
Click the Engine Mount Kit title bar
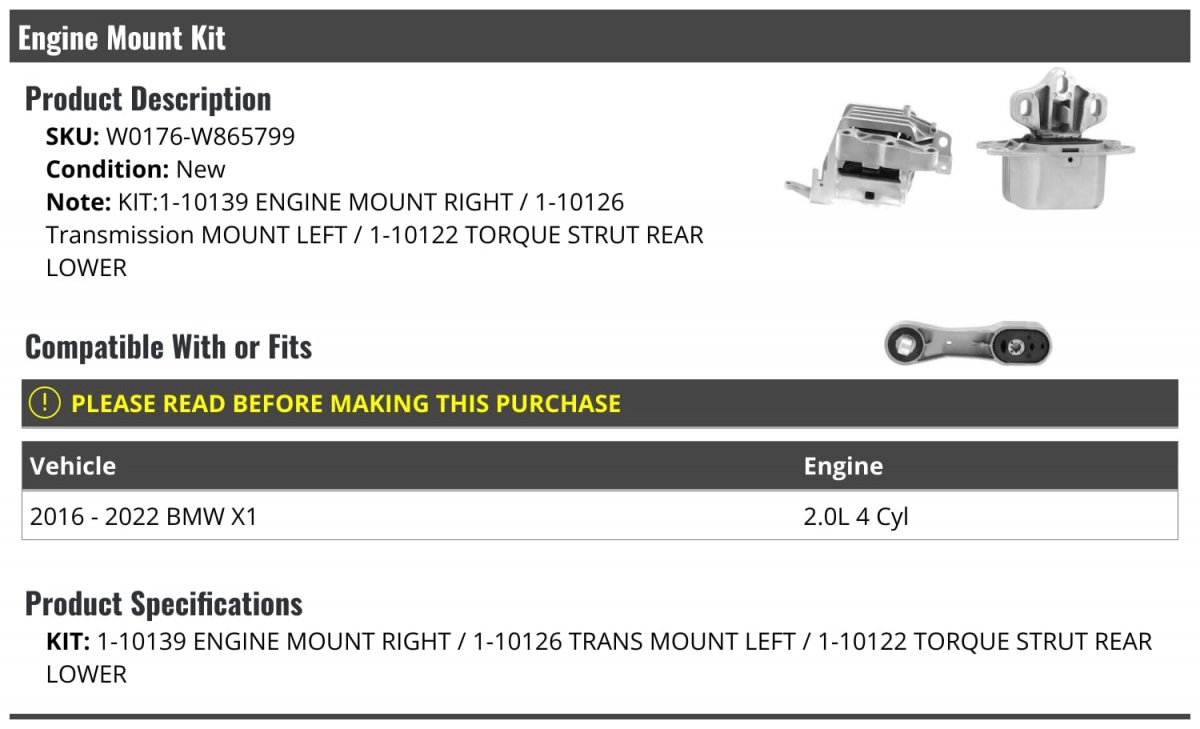600,37
